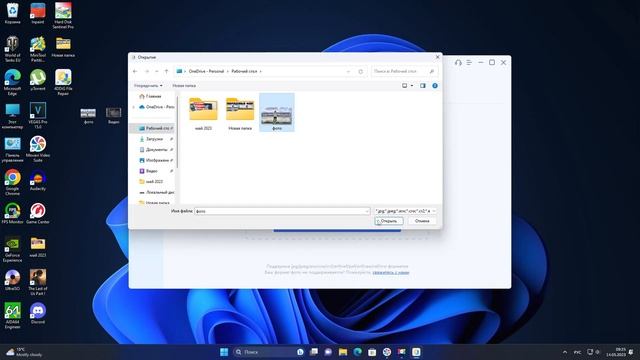The width and height of the screenshot is (640, 360).
Task: Focus the search field in the Open dialog
Action: point(404,71)
